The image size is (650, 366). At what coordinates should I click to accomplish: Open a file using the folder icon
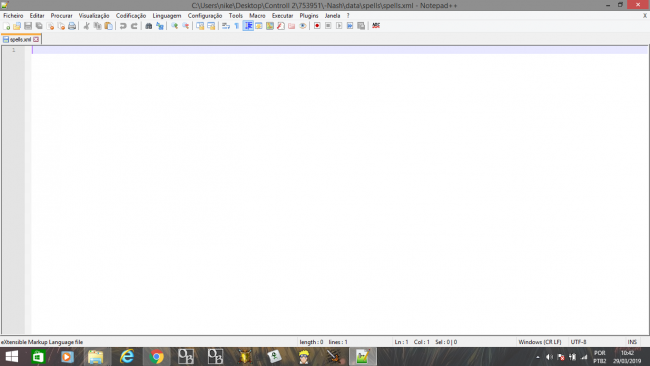click(x=17, y=26)
